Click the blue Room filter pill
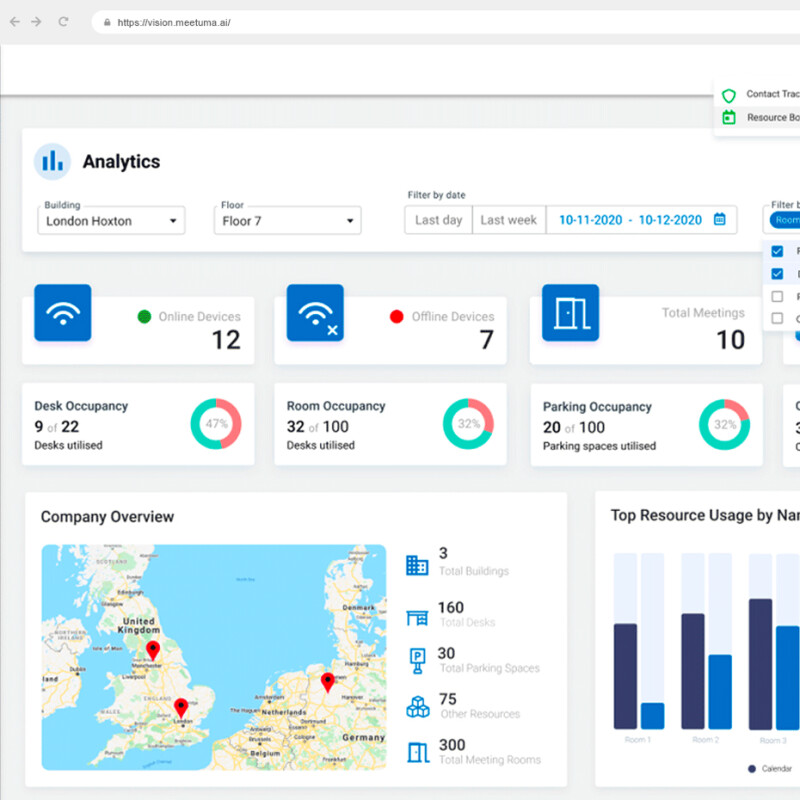The width and height of the screenshot is (800, 800). point(785,220)
